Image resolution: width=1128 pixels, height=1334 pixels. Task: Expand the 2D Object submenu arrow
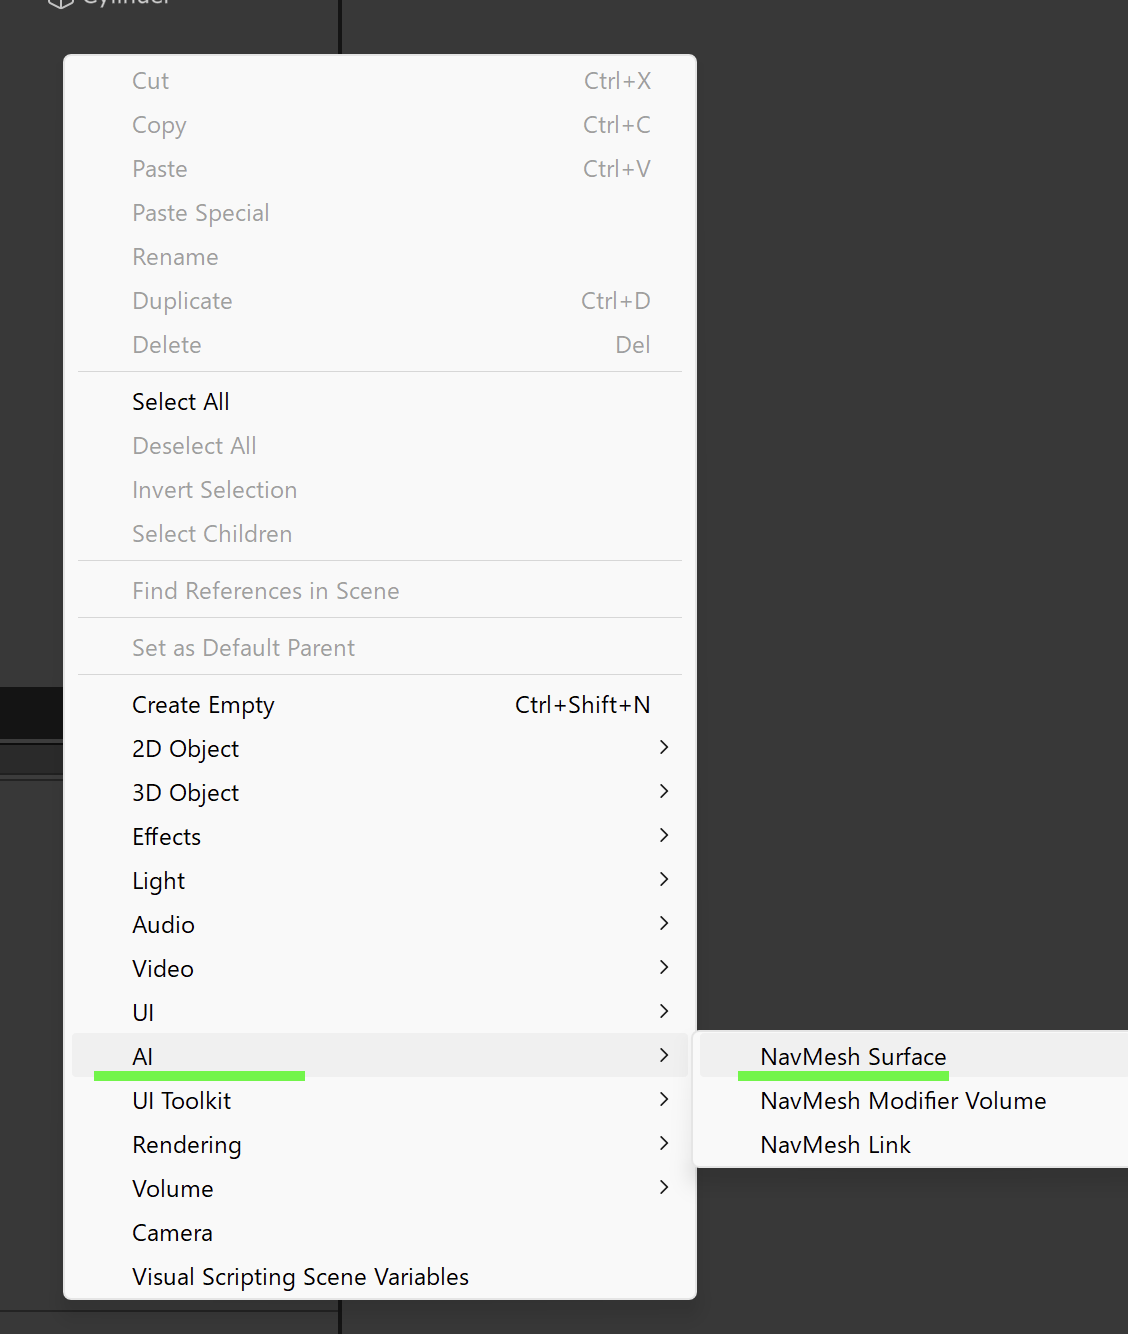664,748
